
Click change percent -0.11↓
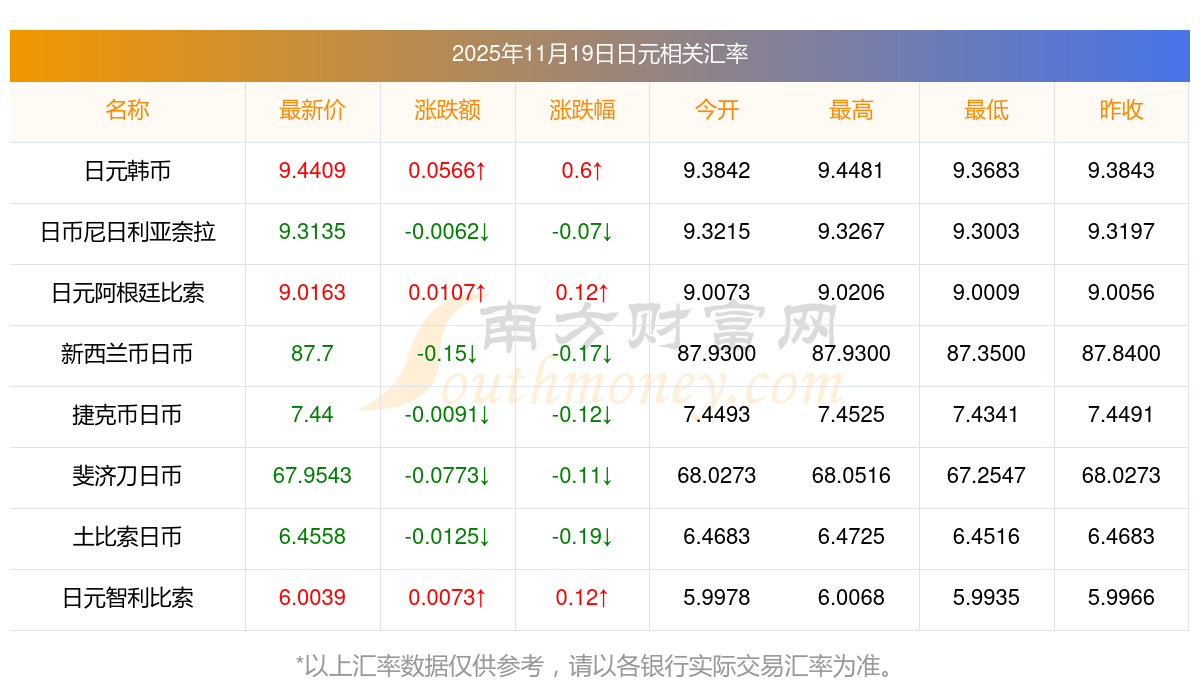pyautogui.click(x=582, y=476)
